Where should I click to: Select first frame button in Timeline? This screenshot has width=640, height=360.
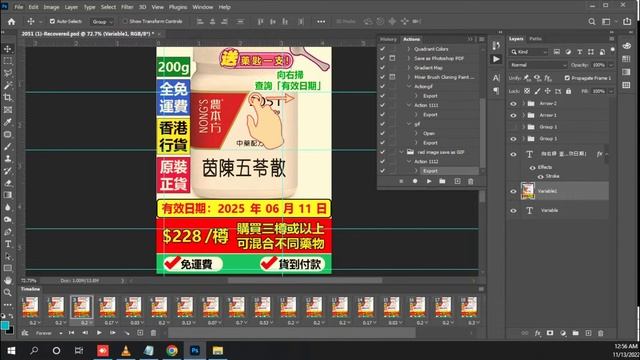(x=71, y=333)
